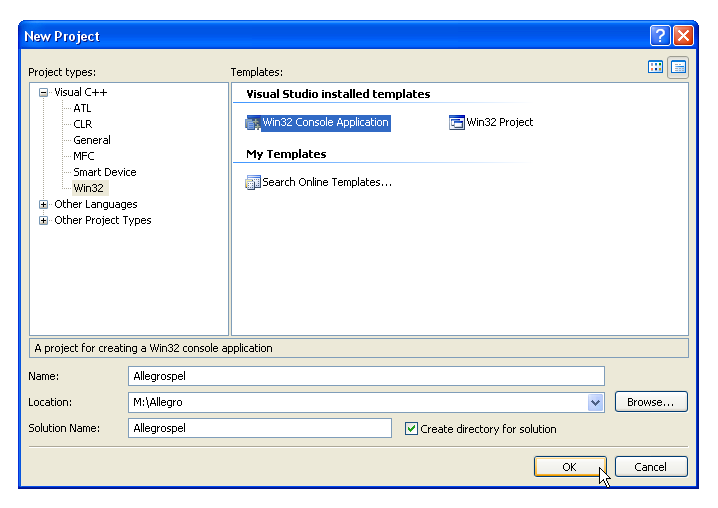
Task: Click the Win32 Console Application icon
Action: click(253, 123)
